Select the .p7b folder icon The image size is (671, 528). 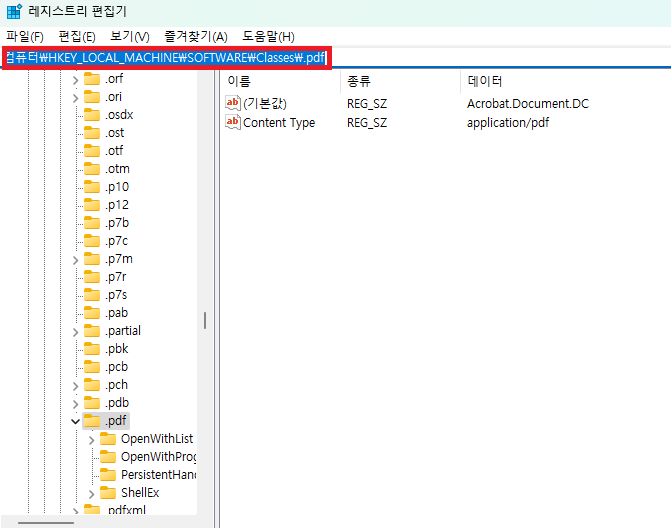tap(92, 222)
